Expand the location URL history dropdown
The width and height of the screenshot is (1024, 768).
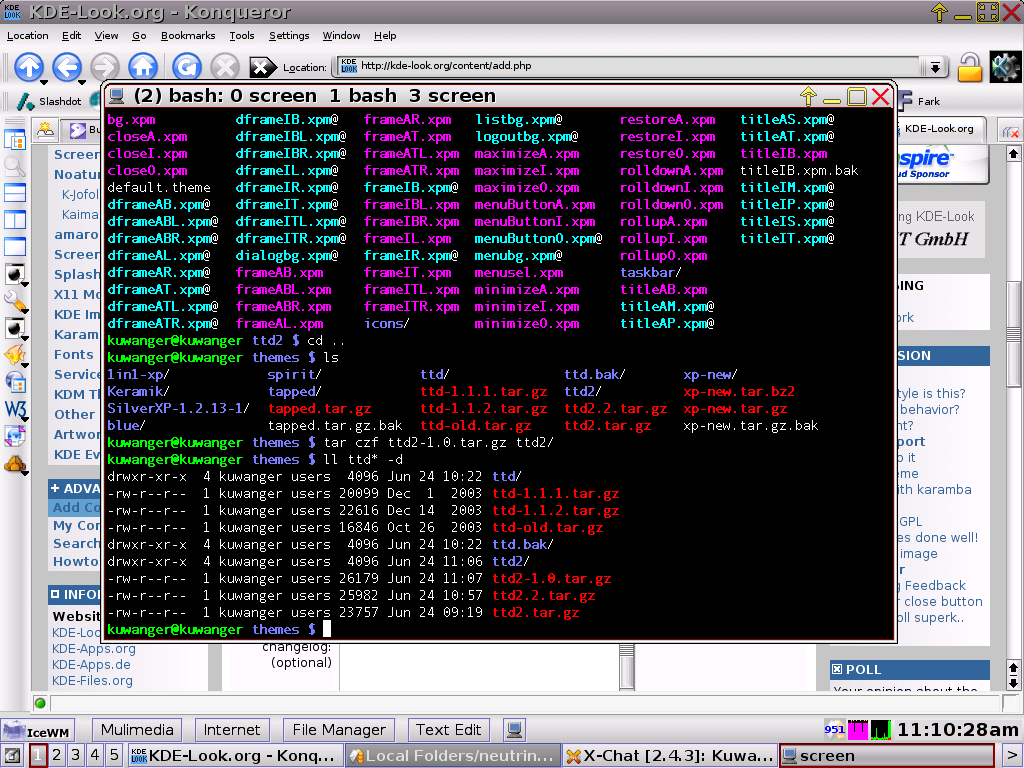pos(935,67)
